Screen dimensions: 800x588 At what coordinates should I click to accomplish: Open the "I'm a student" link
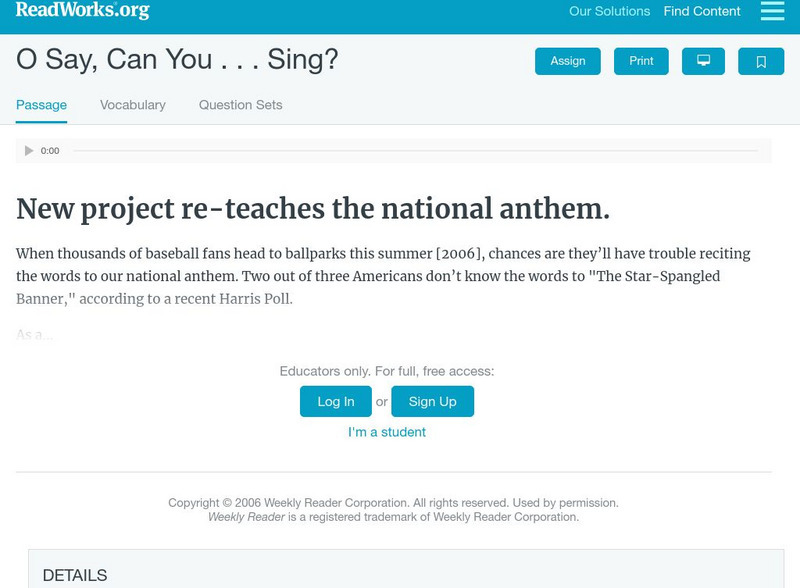pos(388,432)
